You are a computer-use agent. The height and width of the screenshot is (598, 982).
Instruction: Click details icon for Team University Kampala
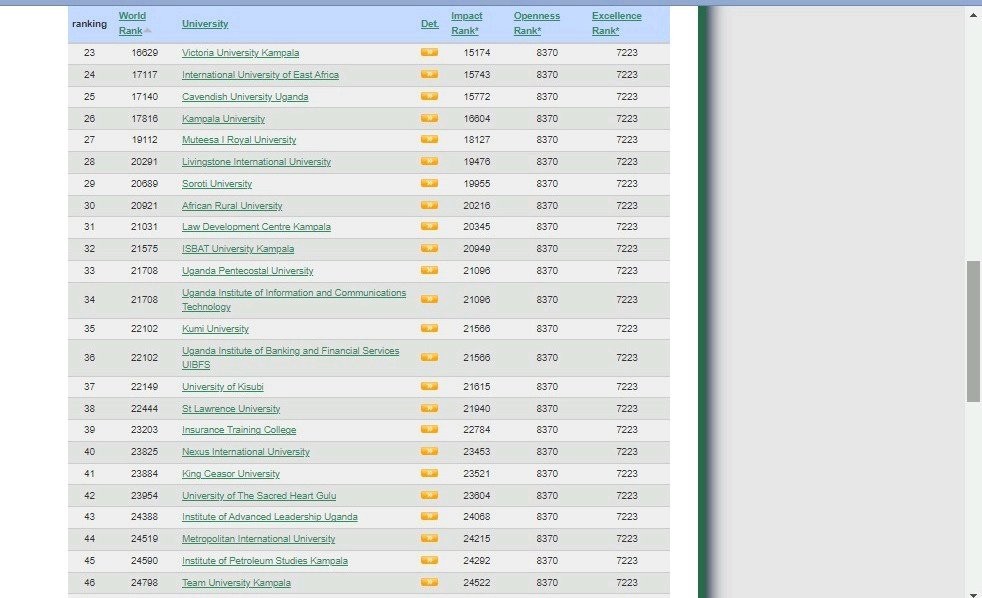tap(429, 583)
